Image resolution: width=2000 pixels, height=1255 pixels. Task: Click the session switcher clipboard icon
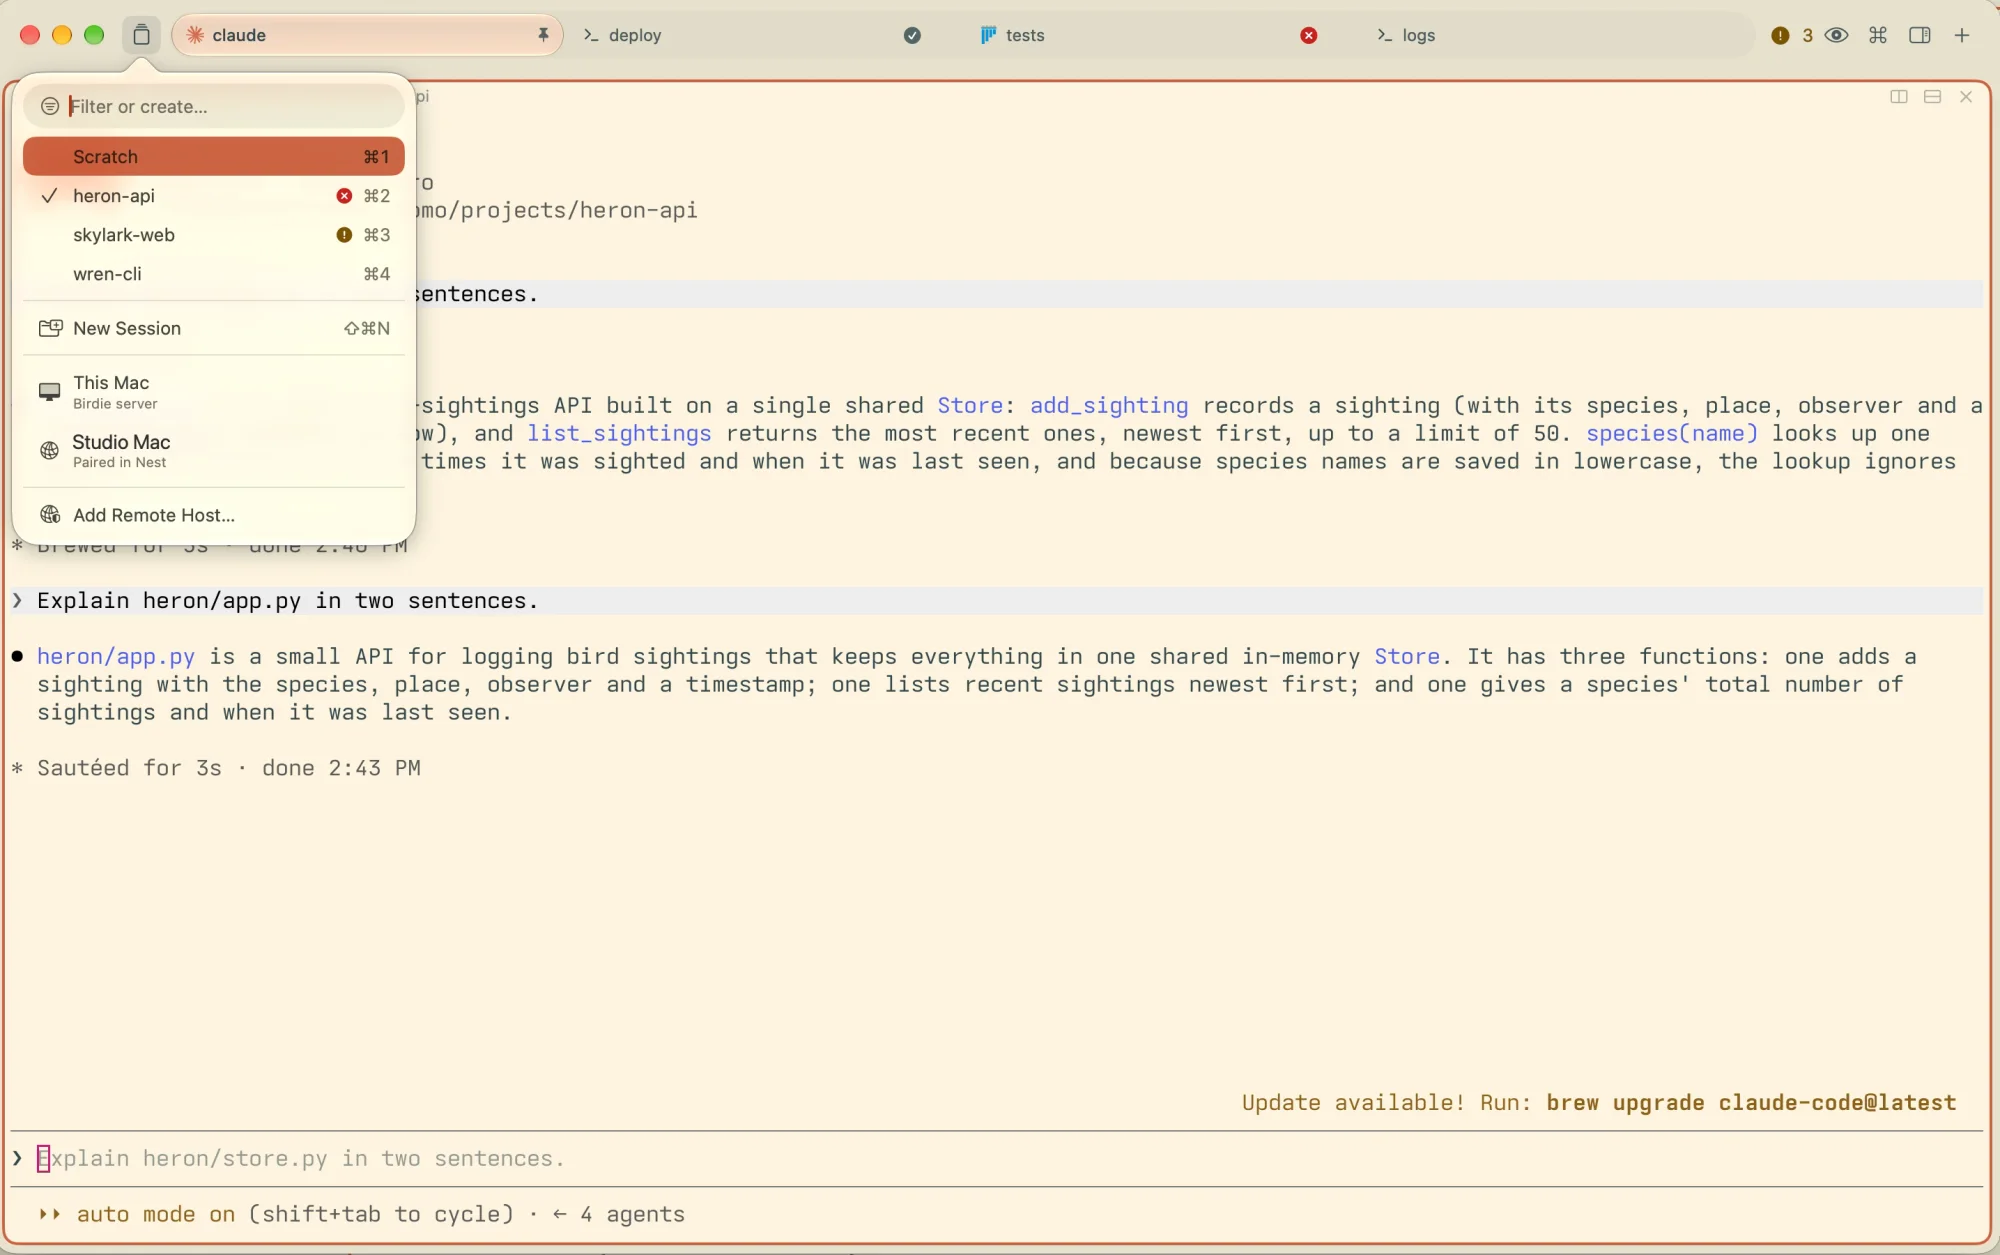(x=141, y=35)
